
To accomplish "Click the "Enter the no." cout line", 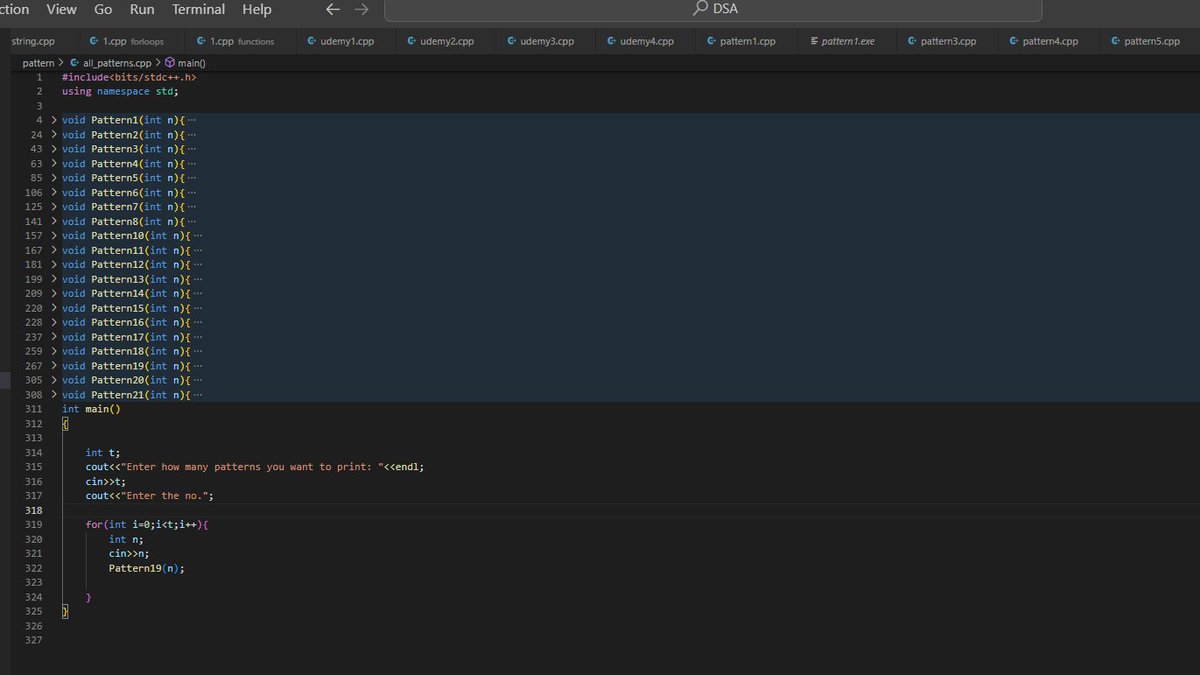I will (150, 496).
